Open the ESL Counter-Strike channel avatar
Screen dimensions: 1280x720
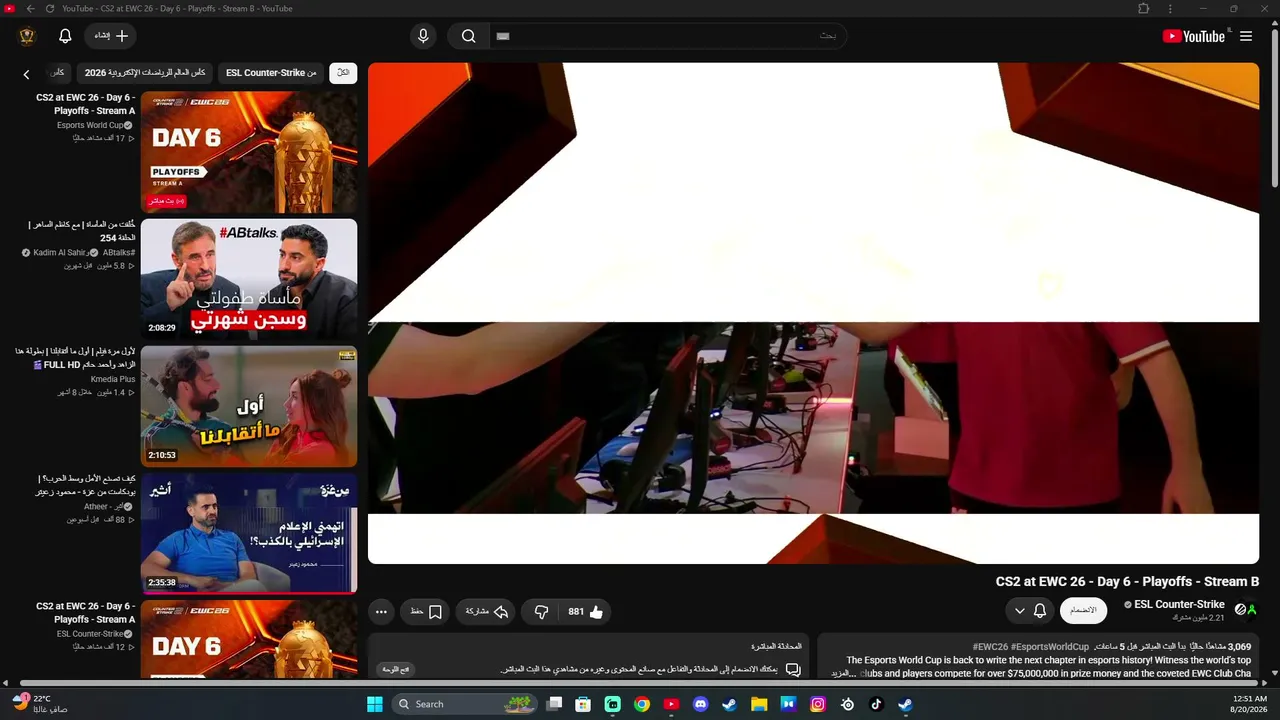pos(1246,609)
